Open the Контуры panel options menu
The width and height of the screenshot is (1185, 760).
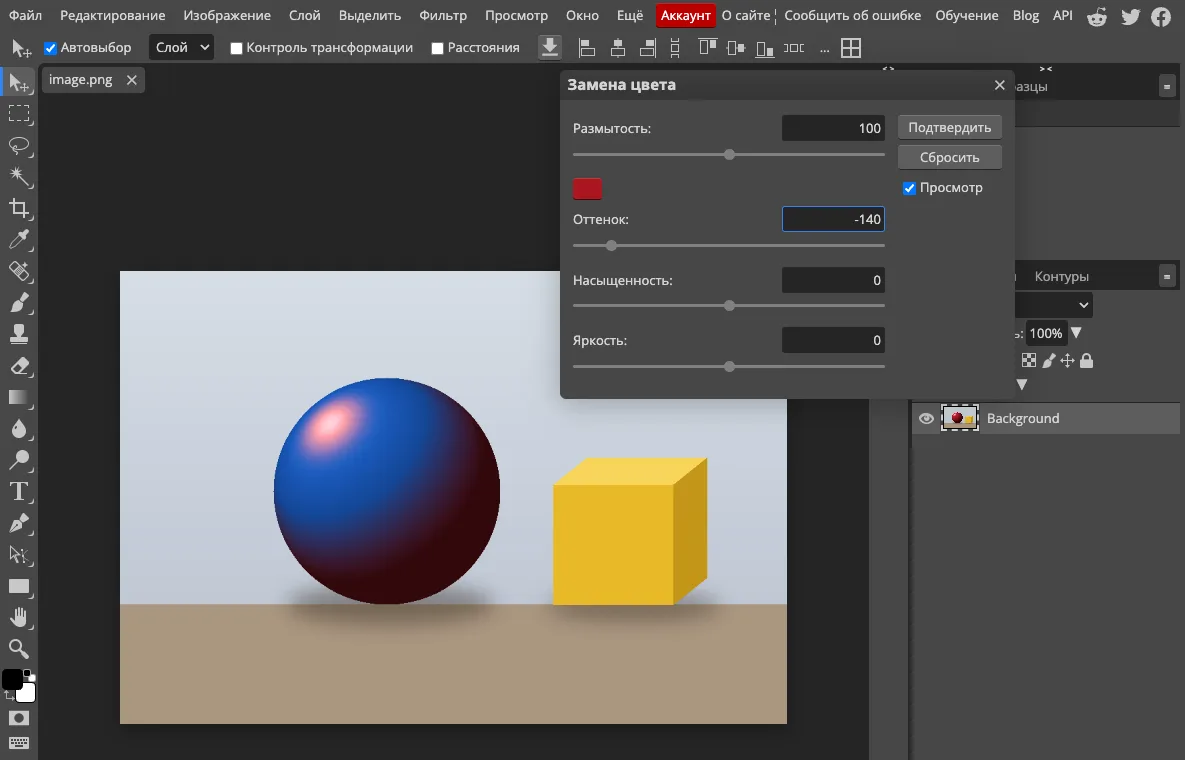[x=1167, y=277]
